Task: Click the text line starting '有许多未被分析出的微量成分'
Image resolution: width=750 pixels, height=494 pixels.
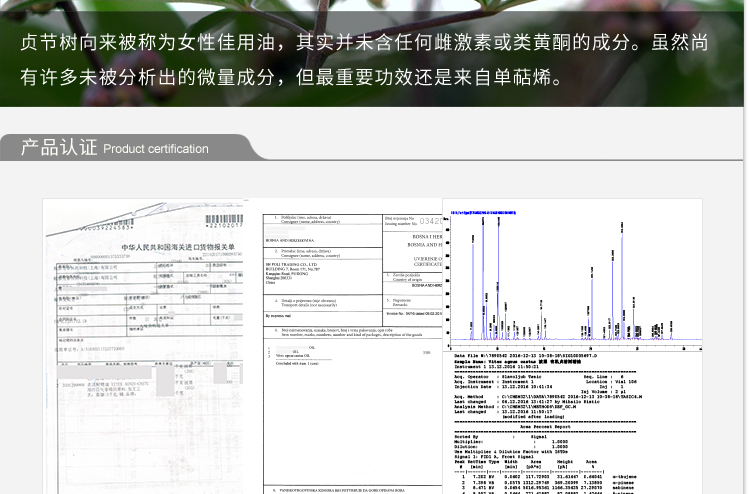Action: (x=292, y=77)
